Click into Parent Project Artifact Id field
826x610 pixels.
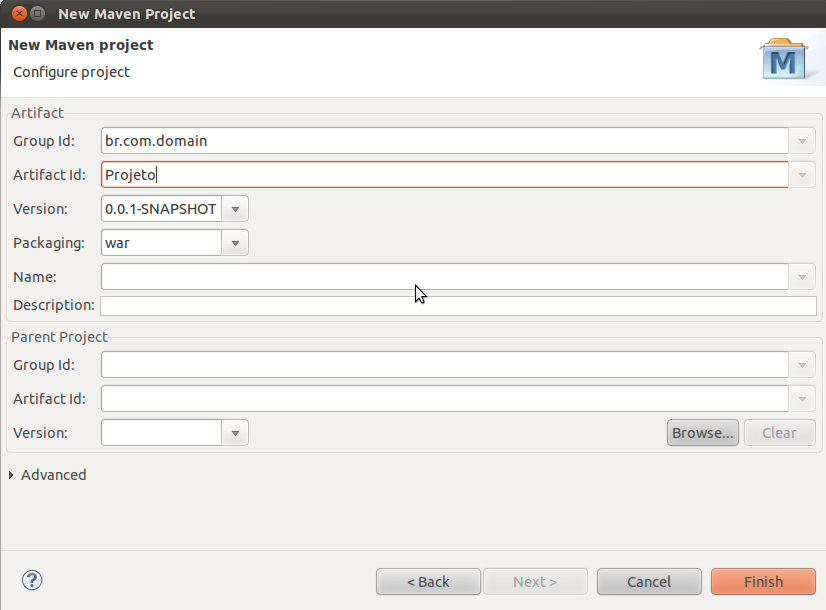[x=445, y=399]
